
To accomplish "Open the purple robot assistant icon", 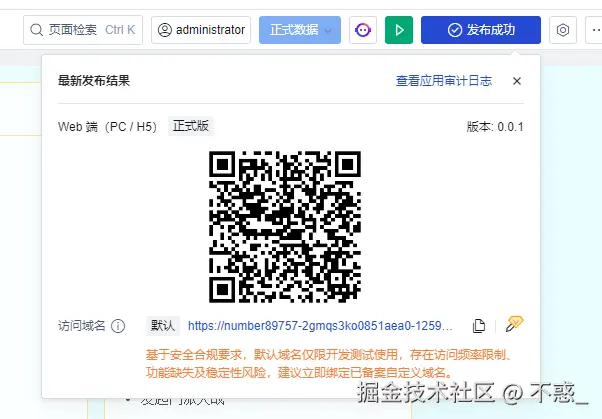I will (x=363, y=30).
